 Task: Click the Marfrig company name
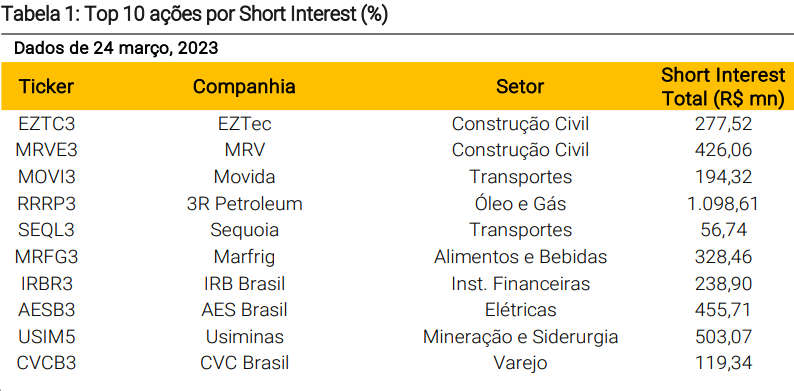coord(245,257)
